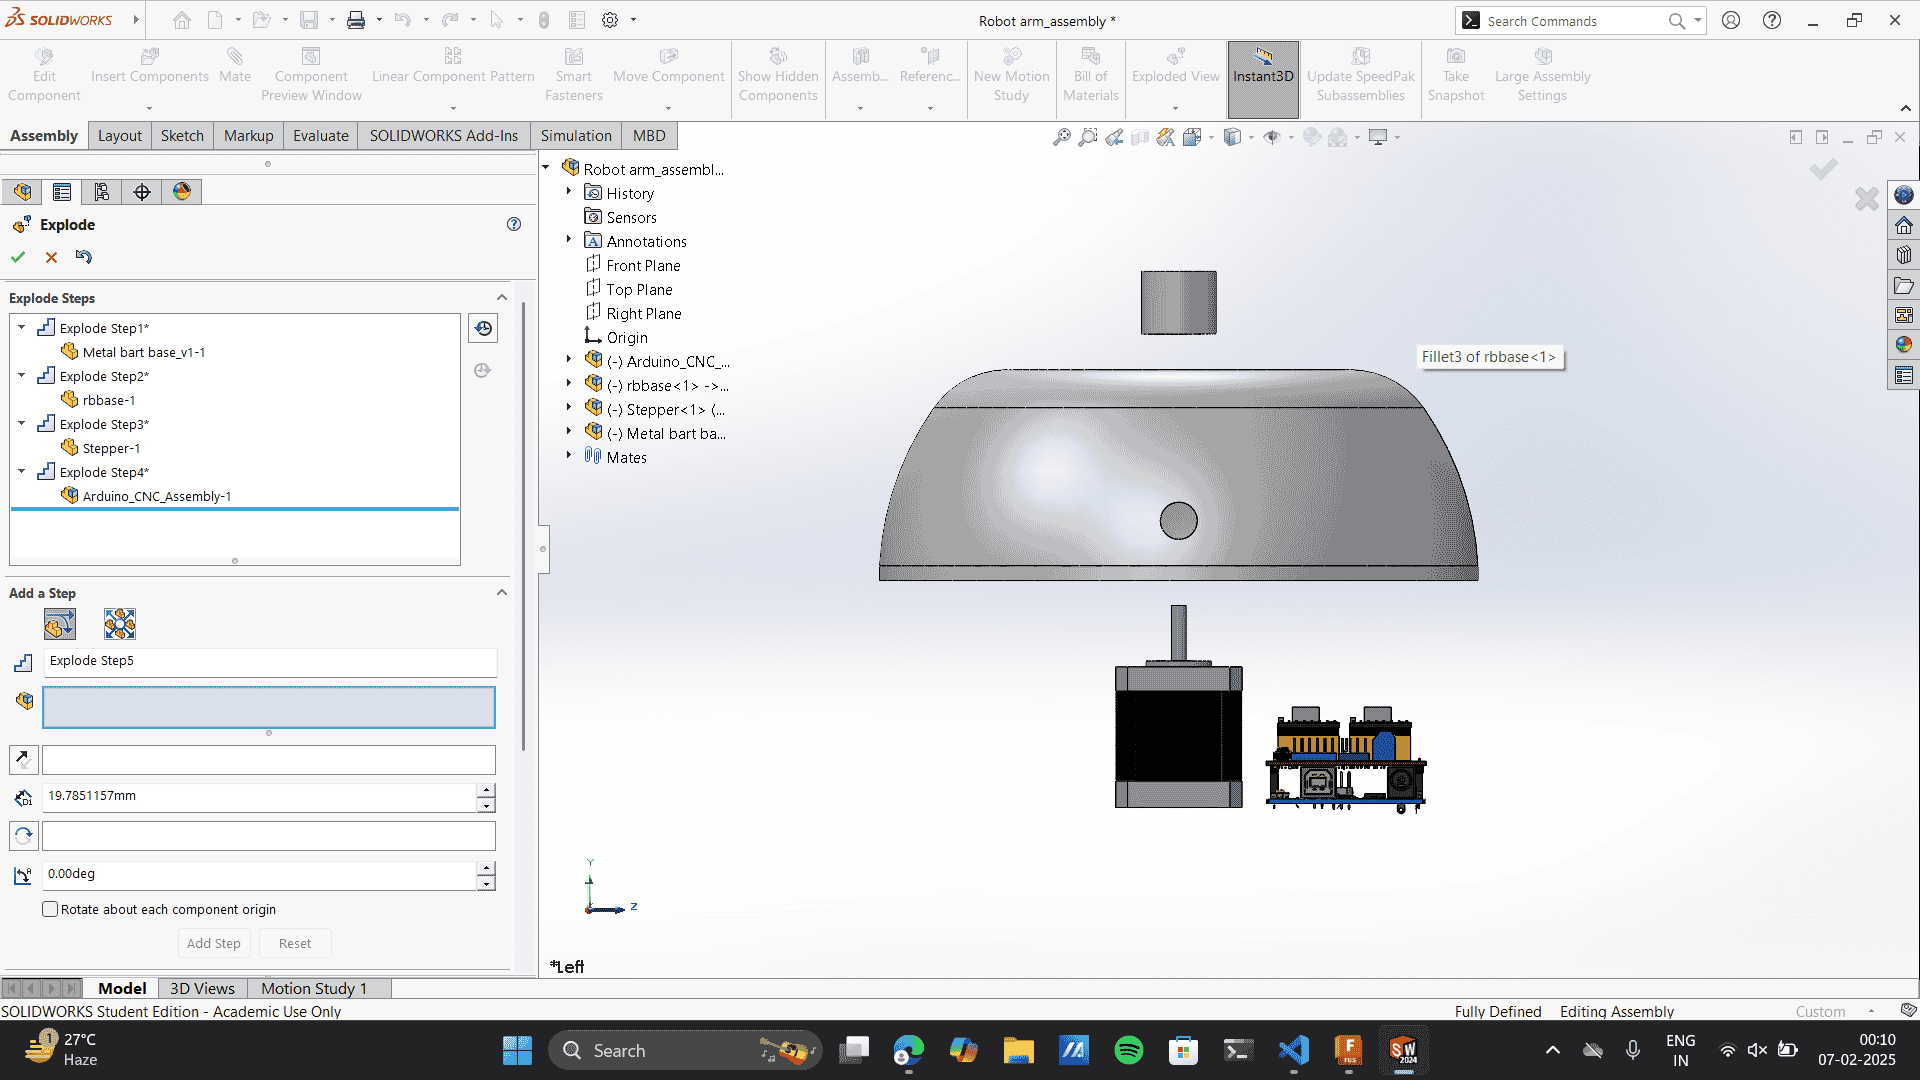Click the Windows Start button
Viewport: 1920px width, 1080px height.
pos(517,1050)
